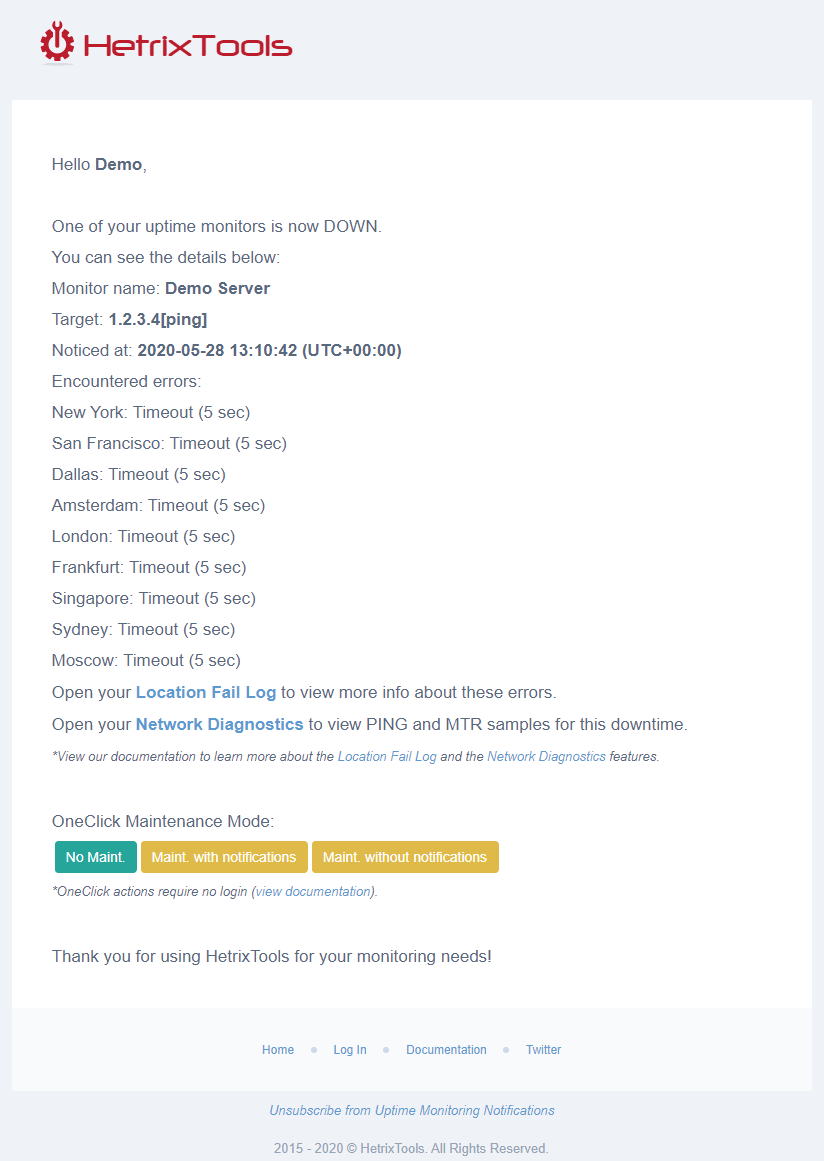Viewport: 824px width, 1161px height.
Task: Open the Network Diagnostics page
Action: (x=219, y=723)
